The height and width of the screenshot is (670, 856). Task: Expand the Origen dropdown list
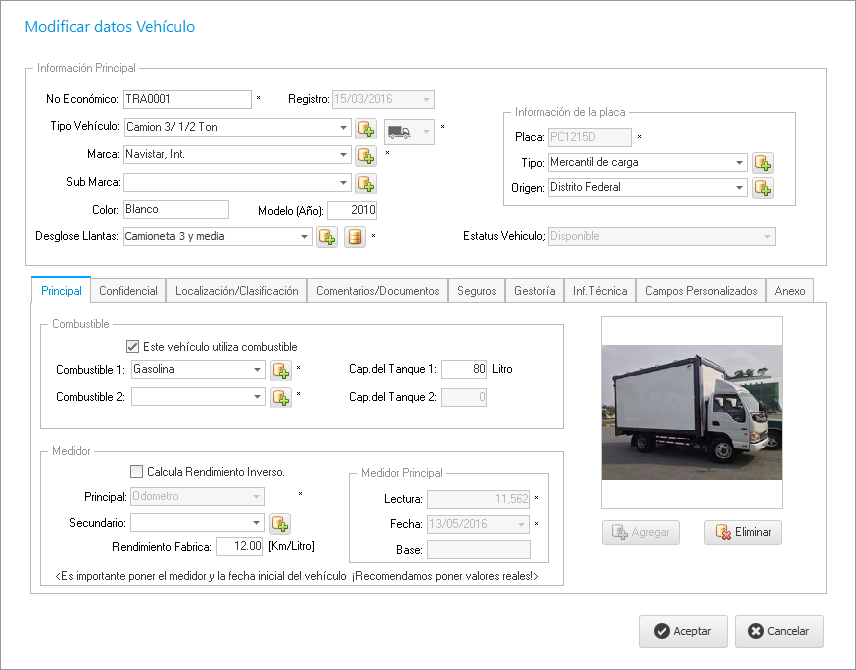click(x=739, y=188)
